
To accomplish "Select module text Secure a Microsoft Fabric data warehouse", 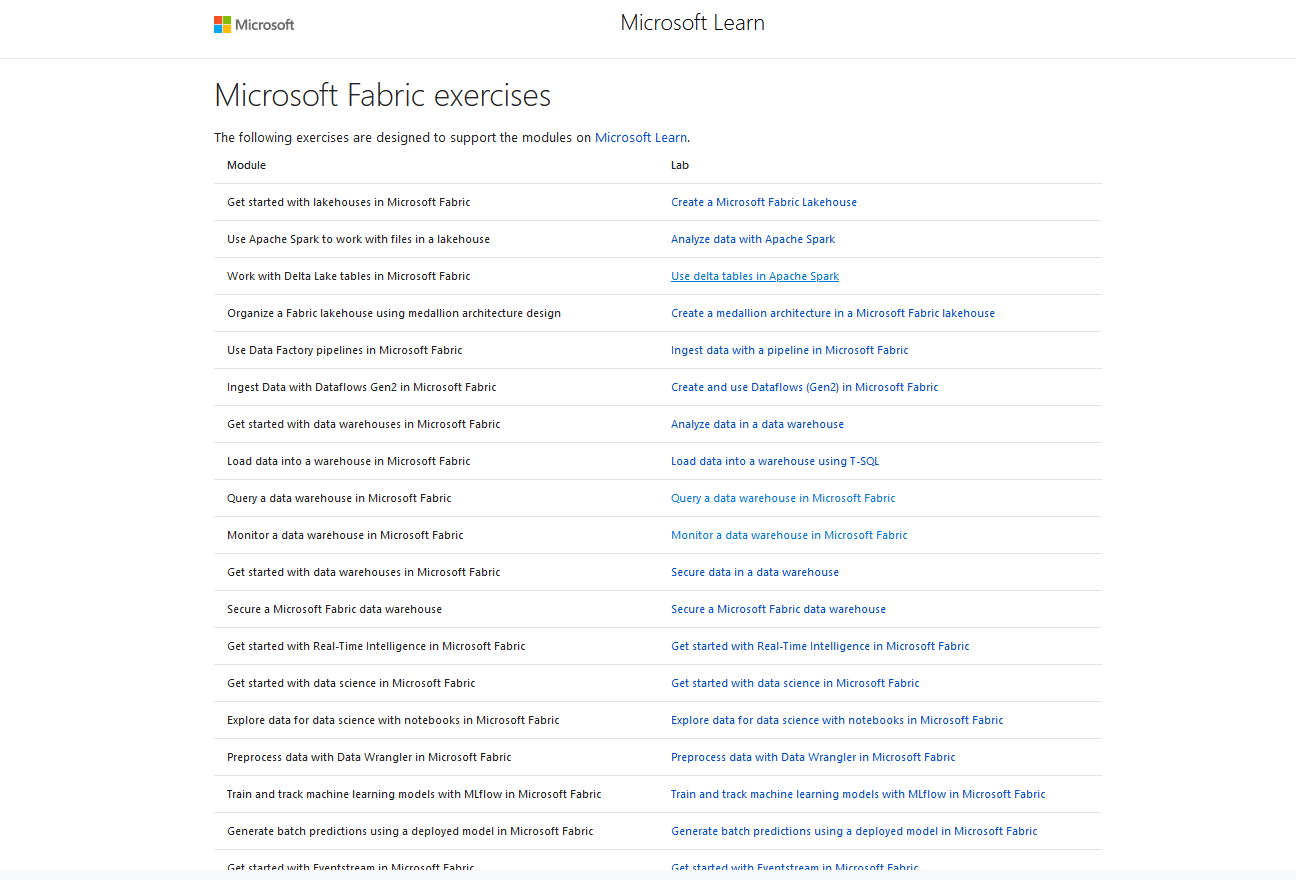I will [x=334, y=609].
